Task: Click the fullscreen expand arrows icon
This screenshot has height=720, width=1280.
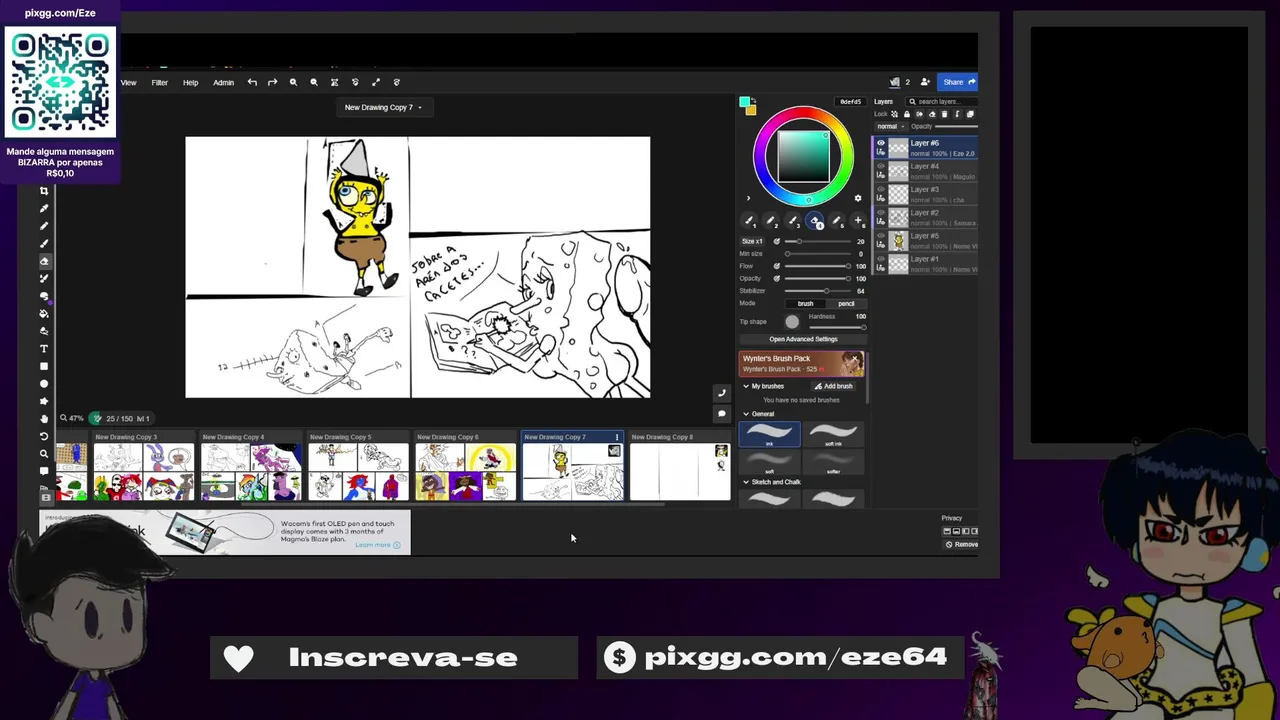Action: click(376, 82)
